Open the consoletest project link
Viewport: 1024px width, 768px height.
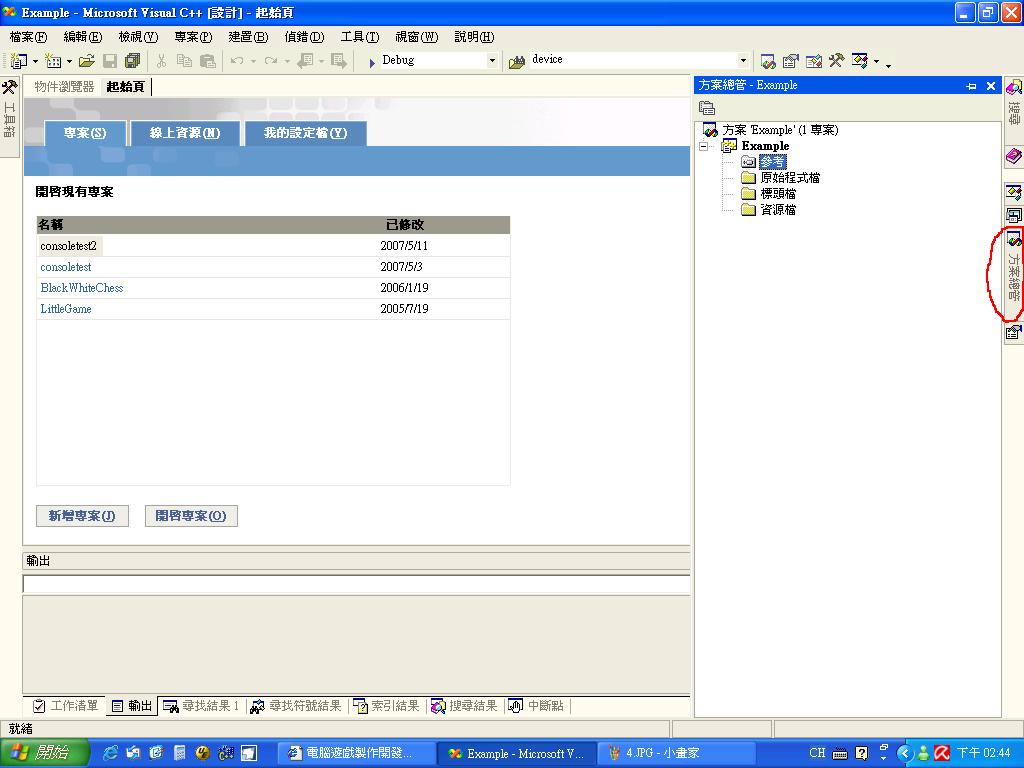coord(66,267)
